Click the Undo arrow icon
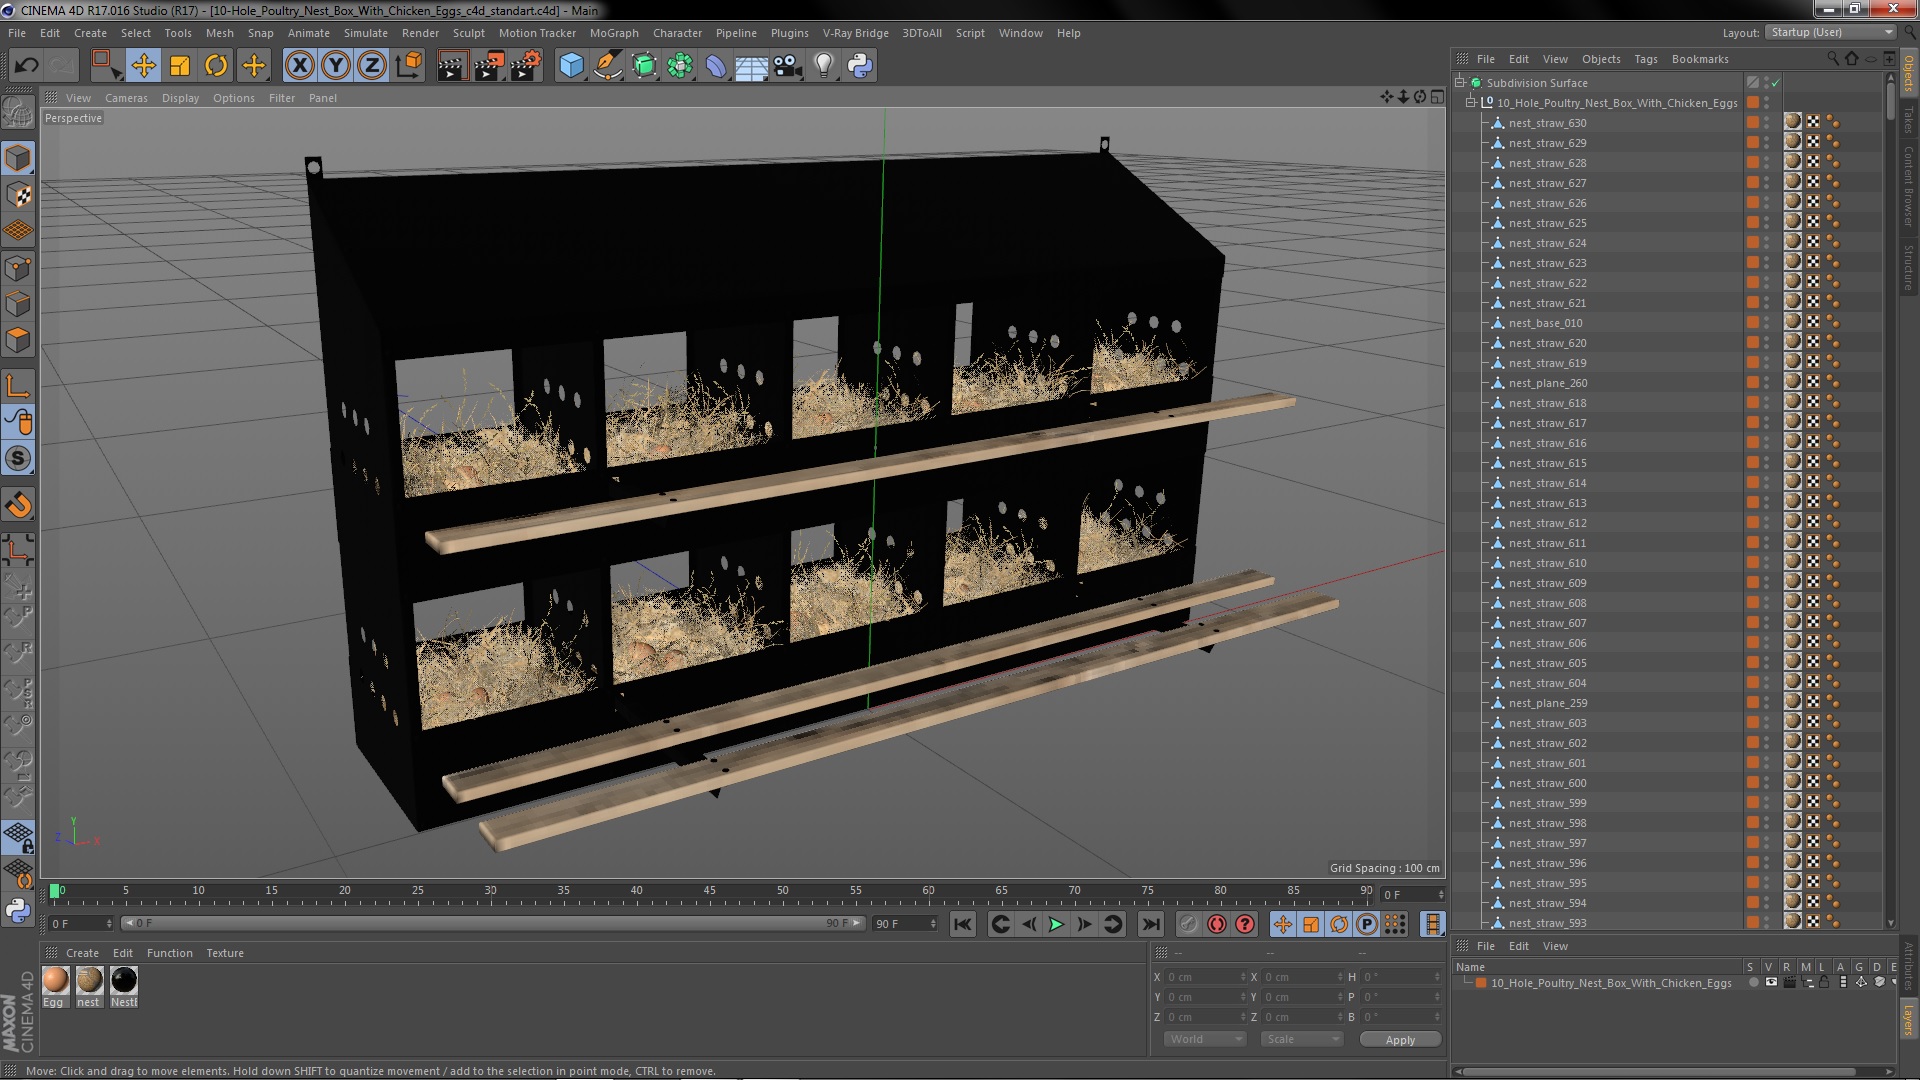The width and height of the screenshot is (1920, 1080). click(26, 66)
